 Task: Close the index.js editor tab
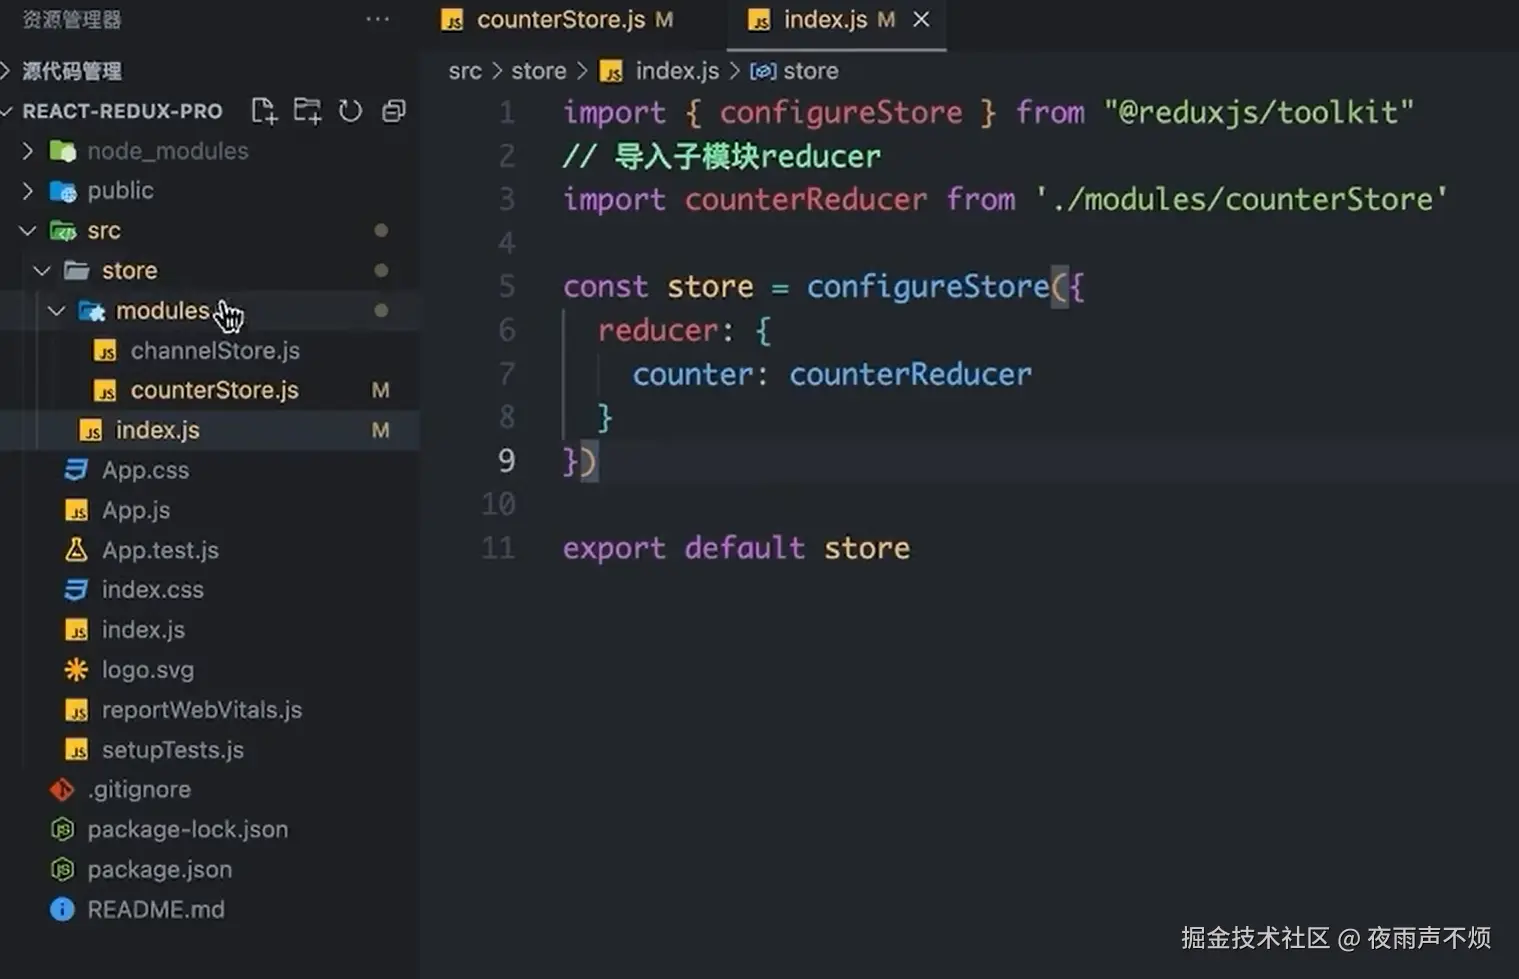tap(921, 19)
